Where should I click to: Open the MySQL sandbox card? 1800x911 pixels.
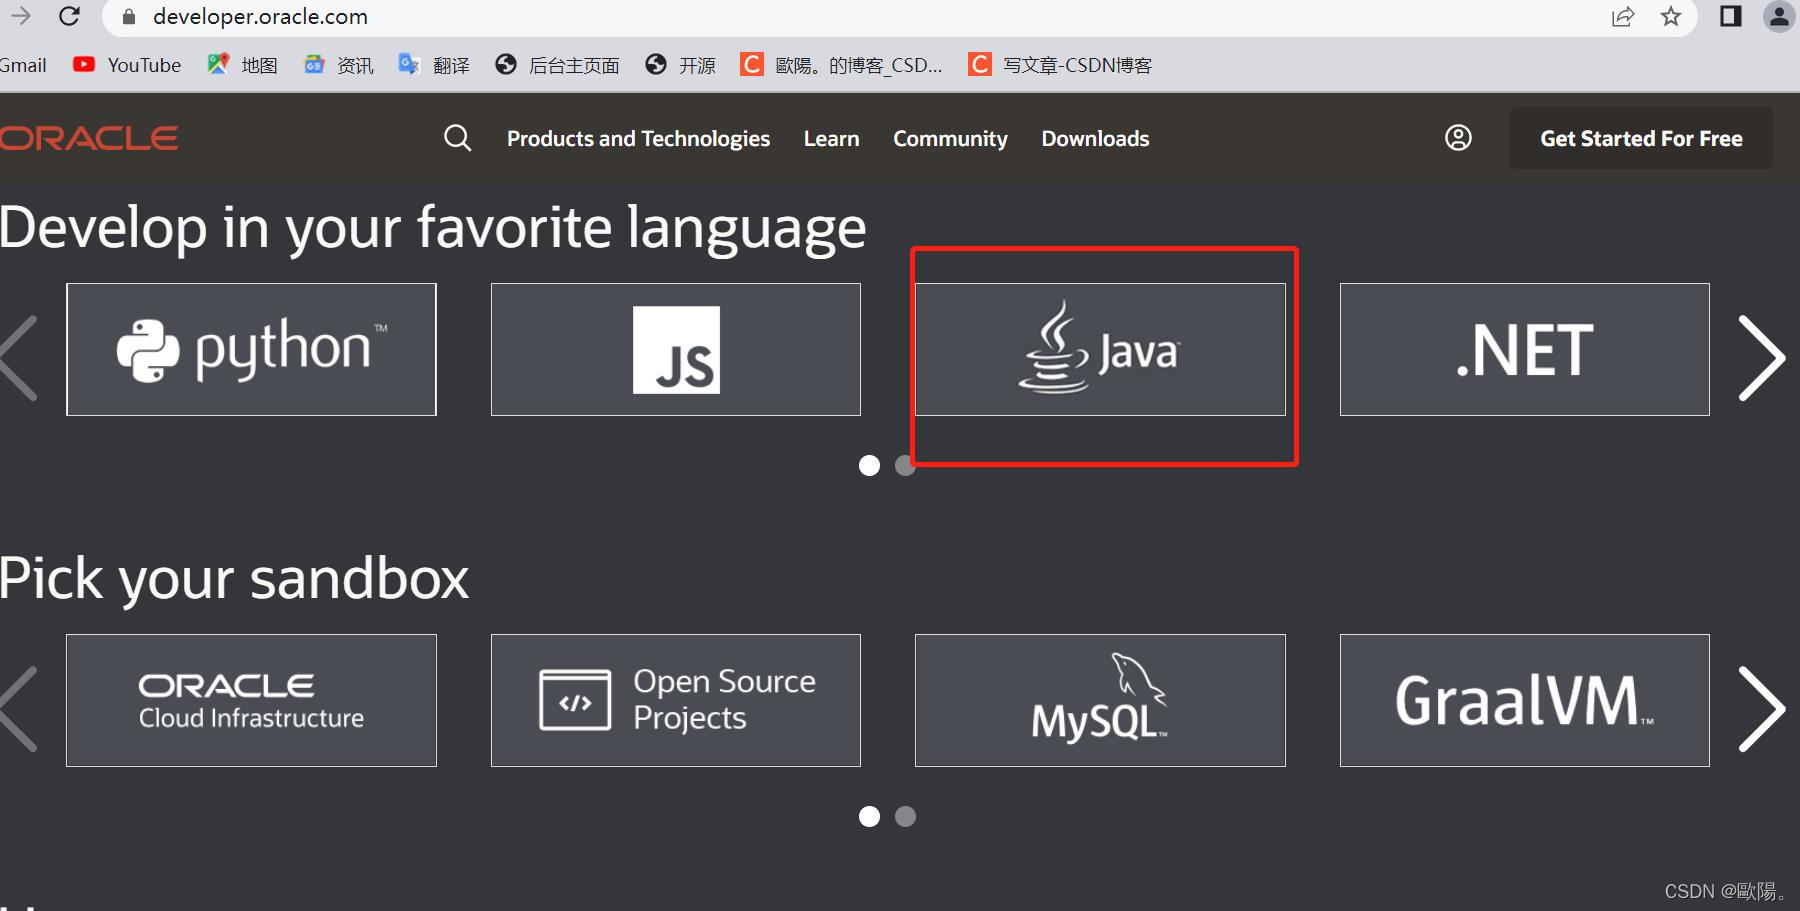point(1100,700)
